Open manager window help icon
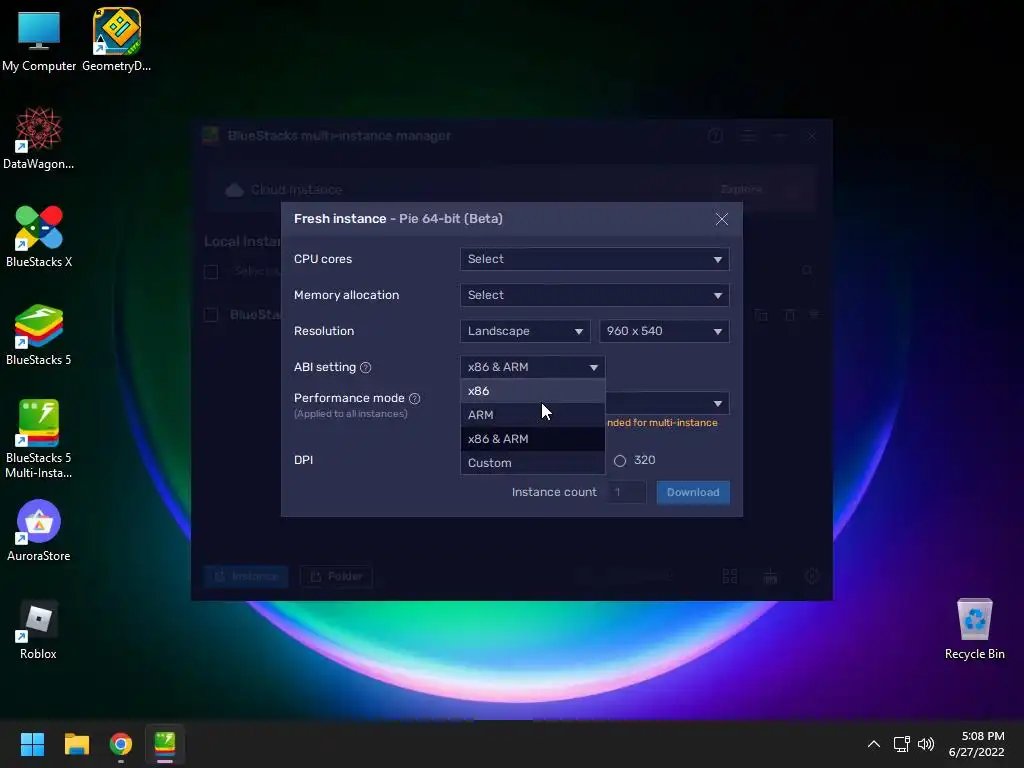The height and width of the screenshot is (768, 1024). tap(716, 136)
